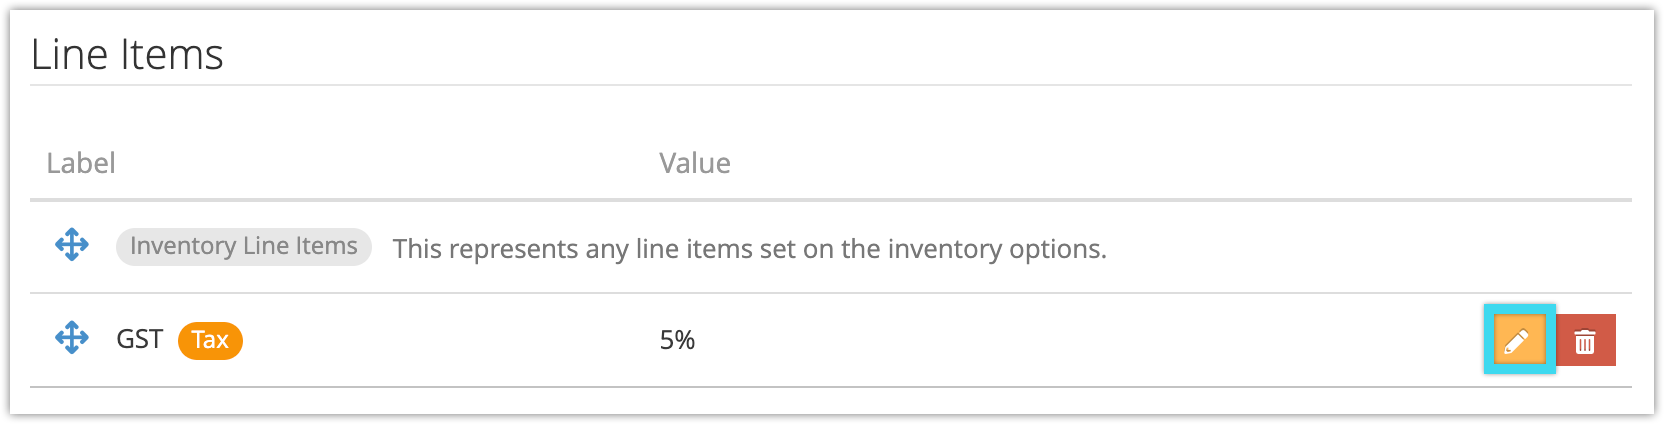The image size is (1664, 424).
Task: Click the orange pencil edit button for GST
Action: [1518, 340]
